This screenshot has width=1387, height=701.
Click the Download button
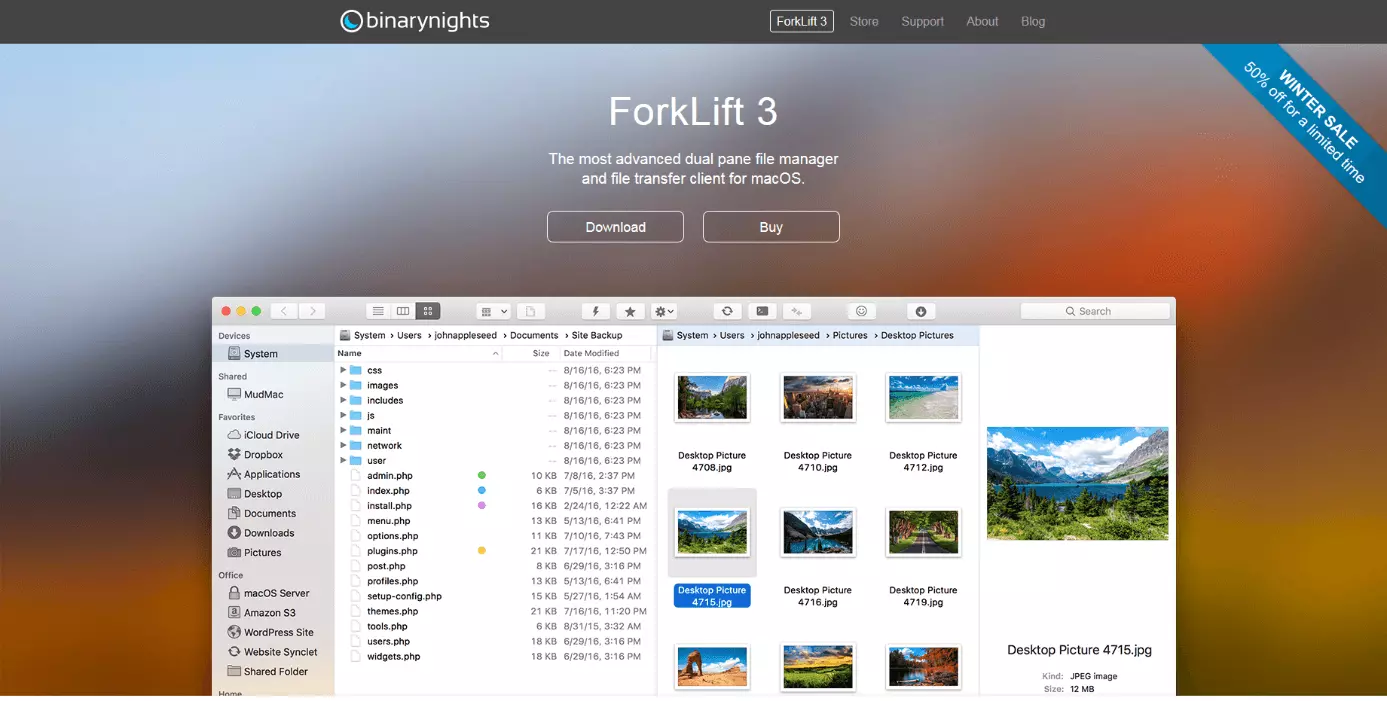pos(615,227)
